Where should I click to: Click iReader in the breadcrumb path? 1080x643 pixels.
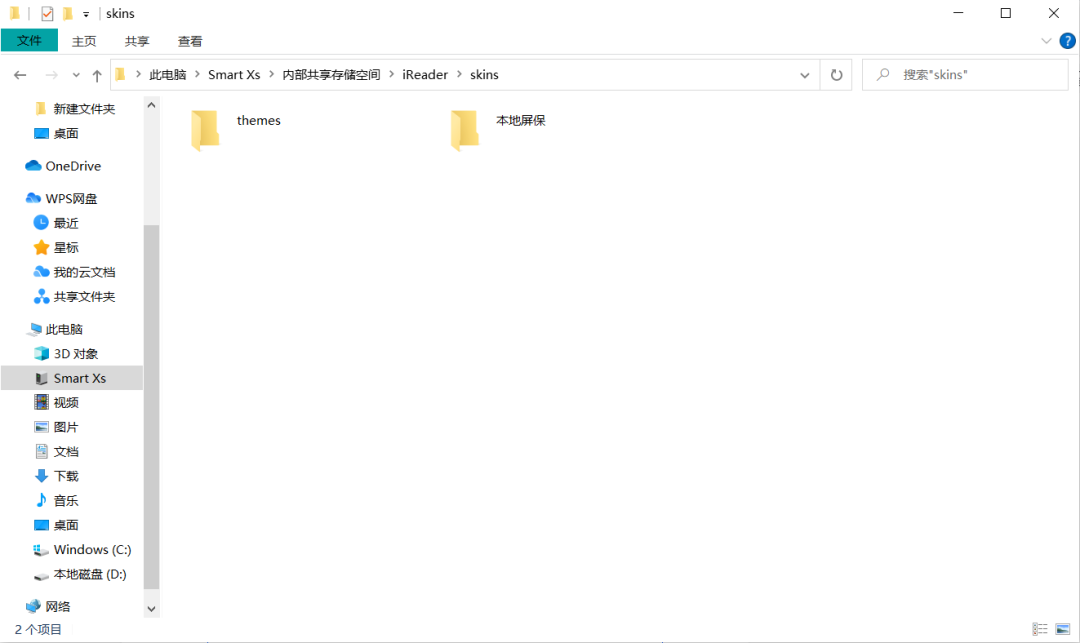[x=425, y=75]
